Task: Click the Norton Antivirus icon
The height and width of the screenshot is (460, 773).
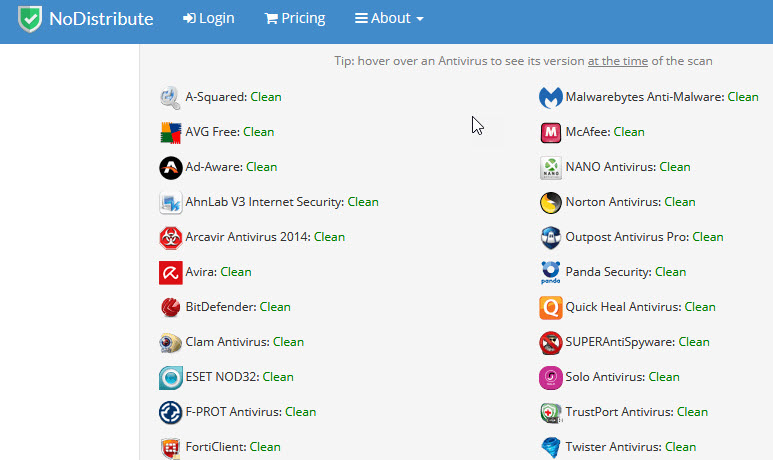Action: coord(551,202)
